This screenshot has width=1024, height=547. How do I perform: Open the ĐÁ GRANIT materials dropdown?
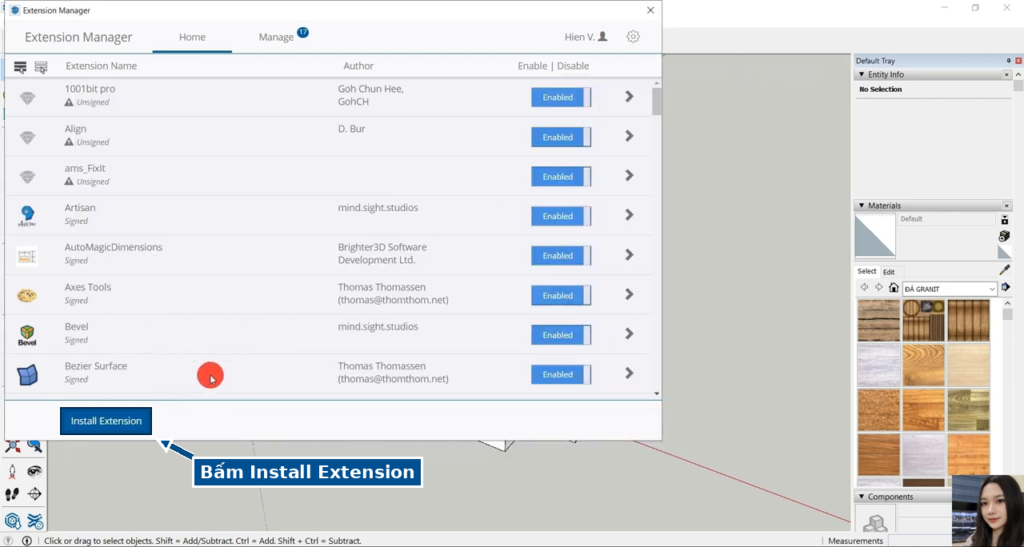pos(950,289)
